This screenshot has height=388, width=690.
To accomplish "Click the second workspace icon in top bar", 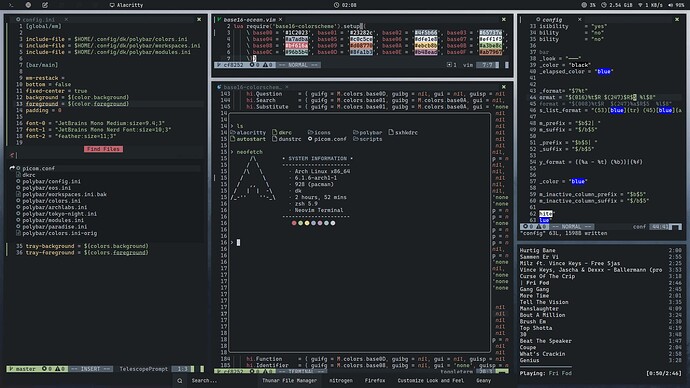I will [x=28, y=5].
